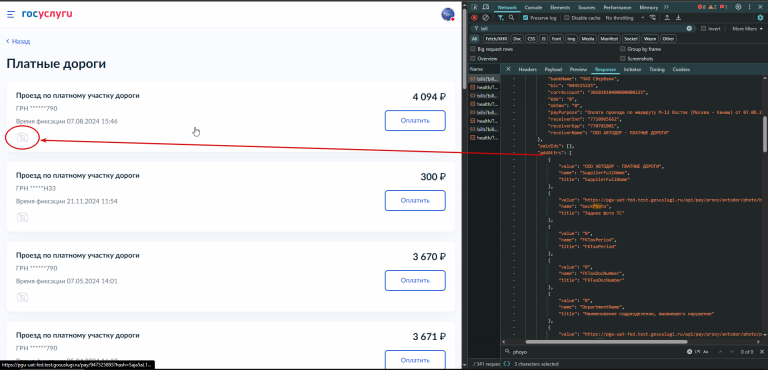Open the More filters dropdown
768x370 pixels.
[x=747, y=29]
